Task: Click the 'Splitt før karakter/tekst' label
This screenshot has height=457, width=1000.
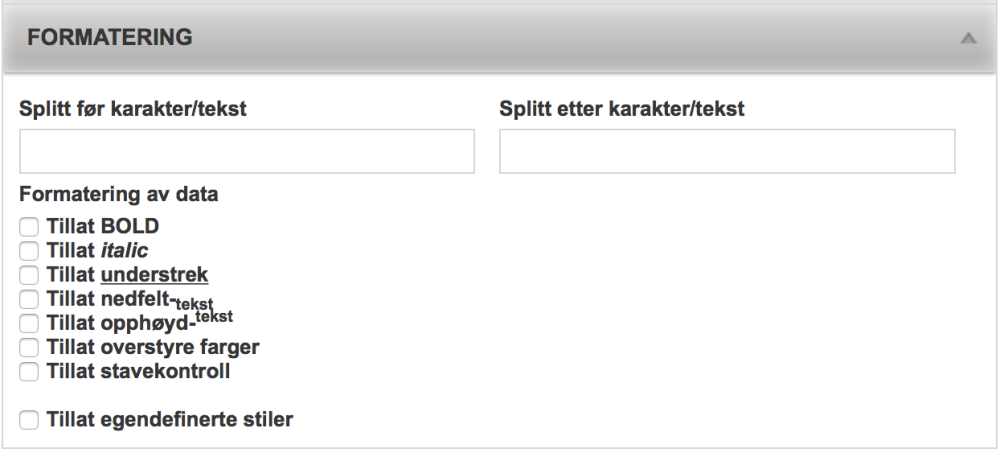Action: tap(133, 109)
